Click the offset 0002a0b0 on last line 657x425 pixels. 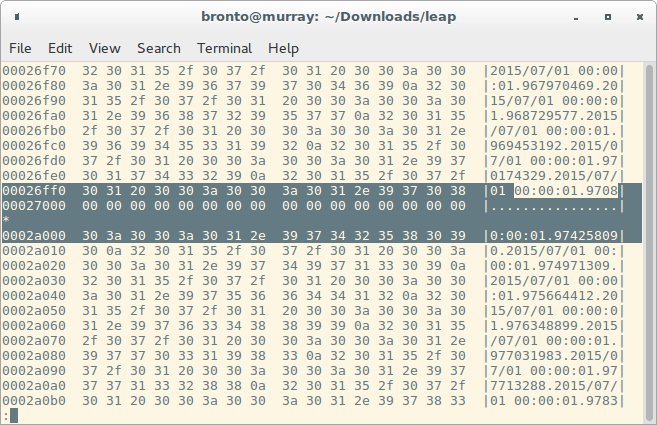coord(32,398)
